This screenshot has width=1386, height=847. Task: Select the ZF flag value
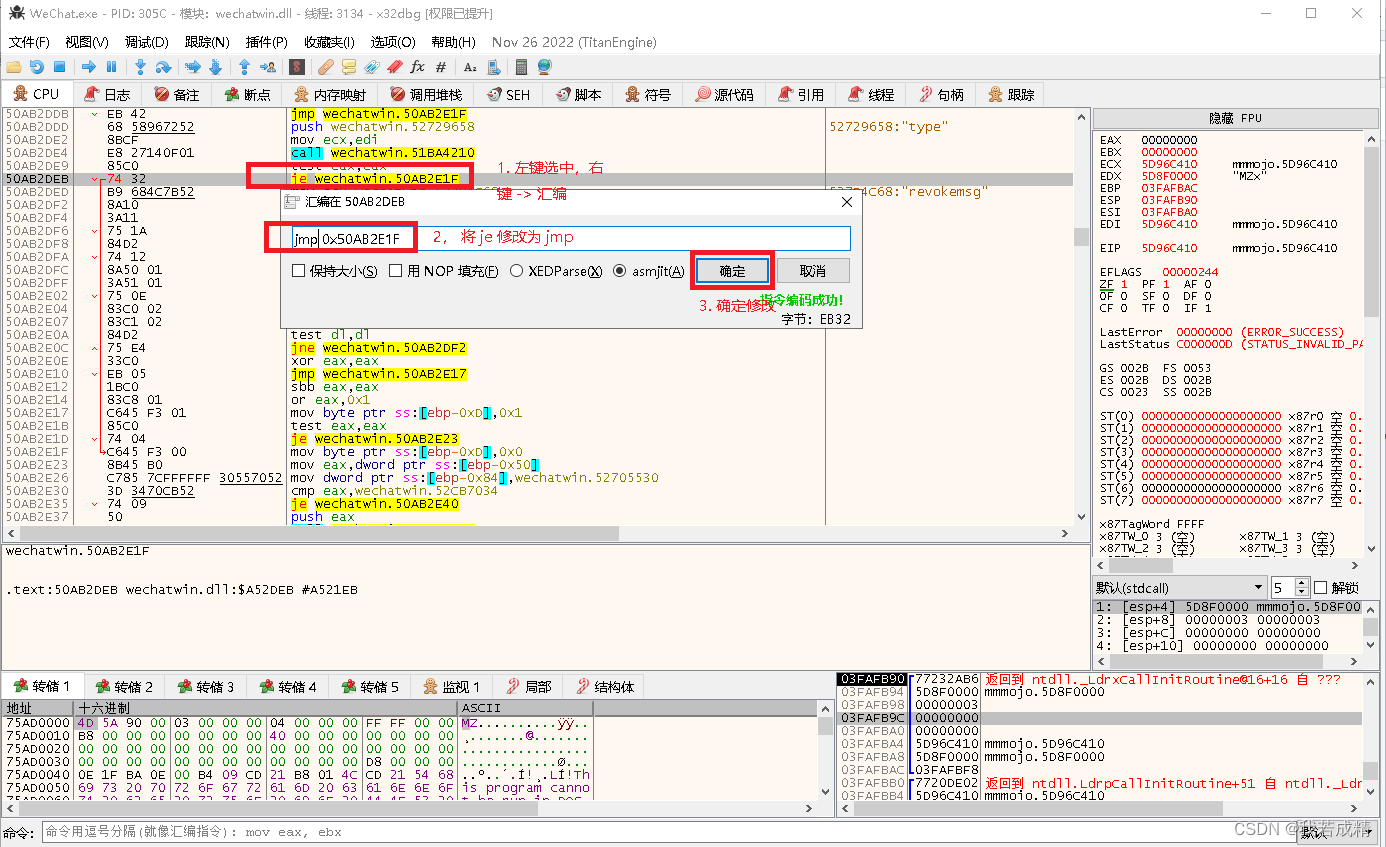point(1124,284)
